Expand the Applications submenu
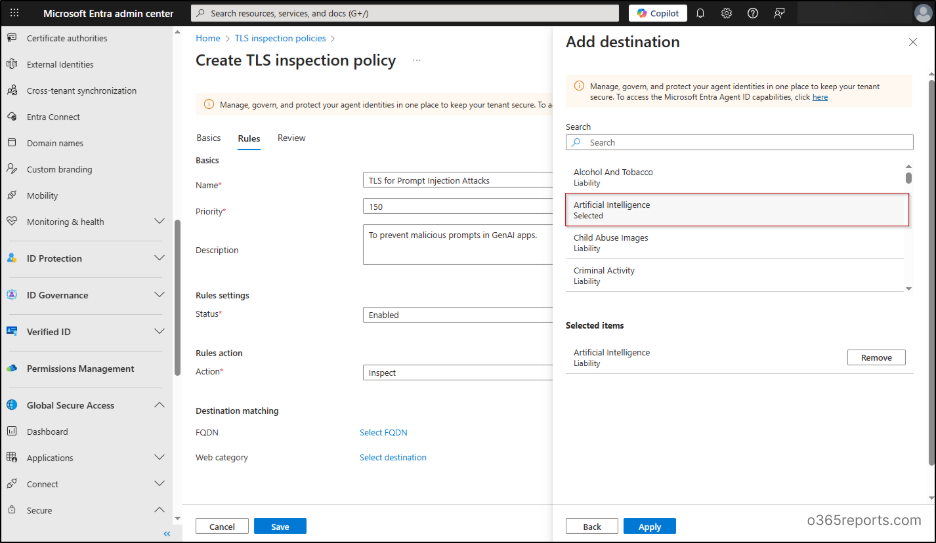 coord(159,457)
